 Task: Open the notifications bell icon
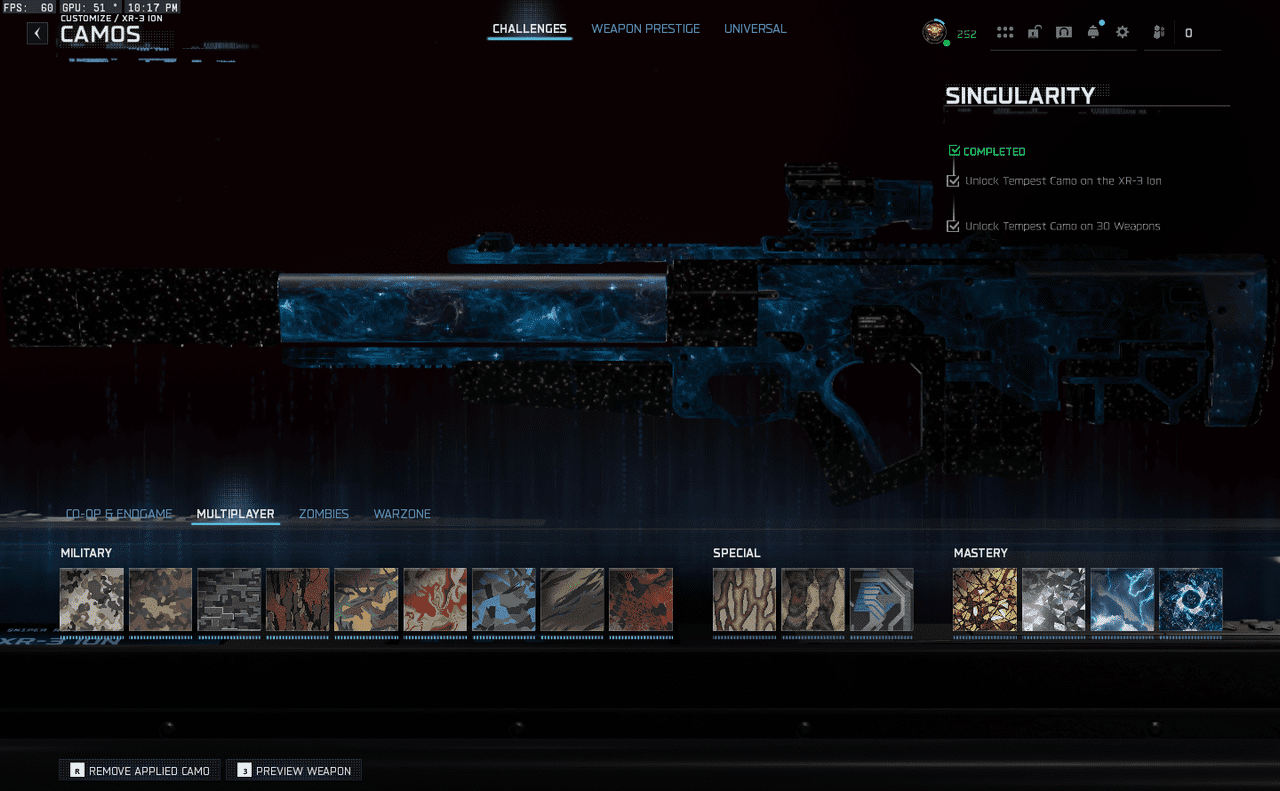[x=1093, y=33]
